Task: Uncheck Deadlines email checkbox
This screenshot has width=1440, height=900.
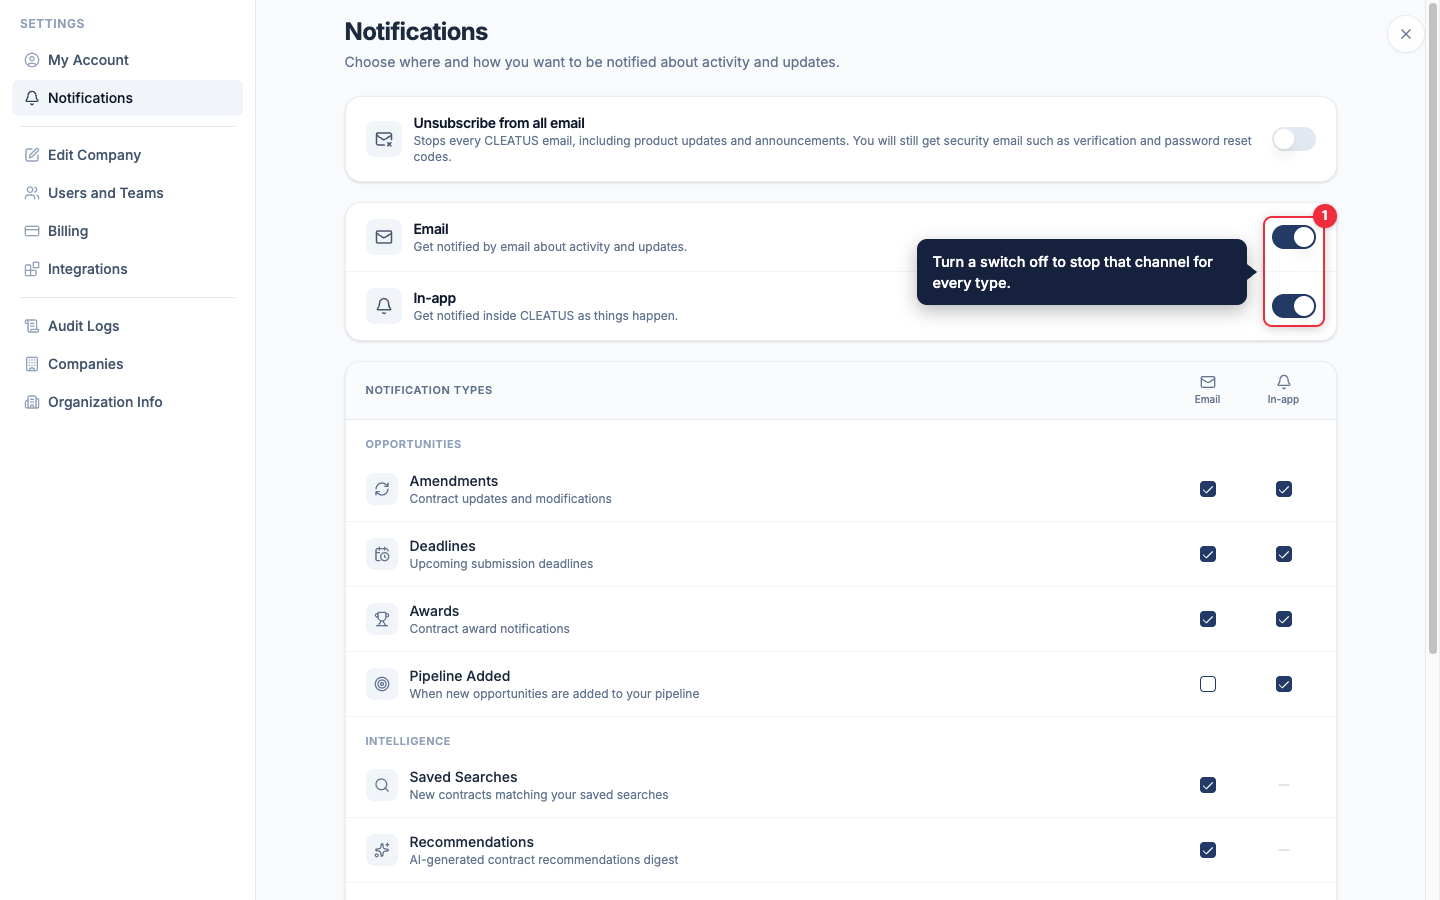Action: pos(1208,554)
